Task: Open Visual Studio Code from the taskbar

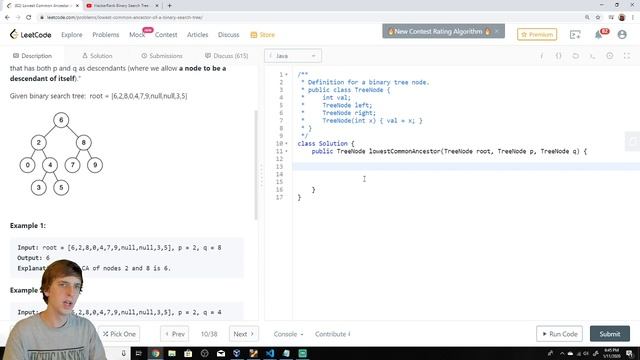Action: (x=270, y=353)
